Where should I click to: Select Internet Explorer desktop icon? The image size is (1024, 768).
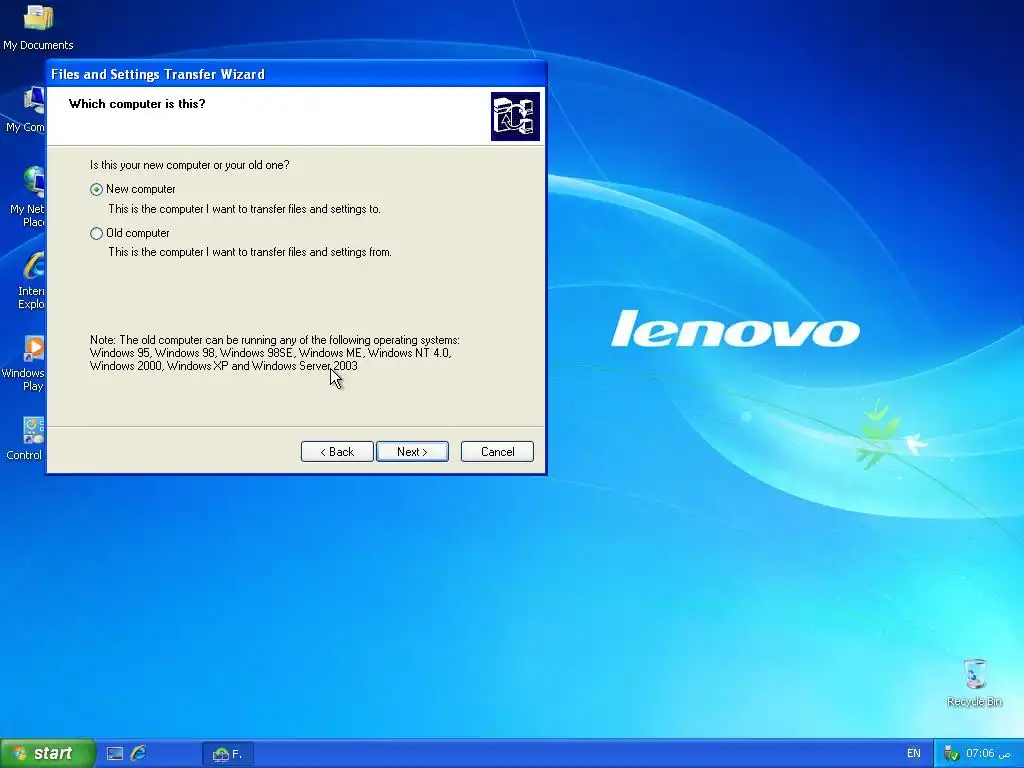tap(31, 281)
